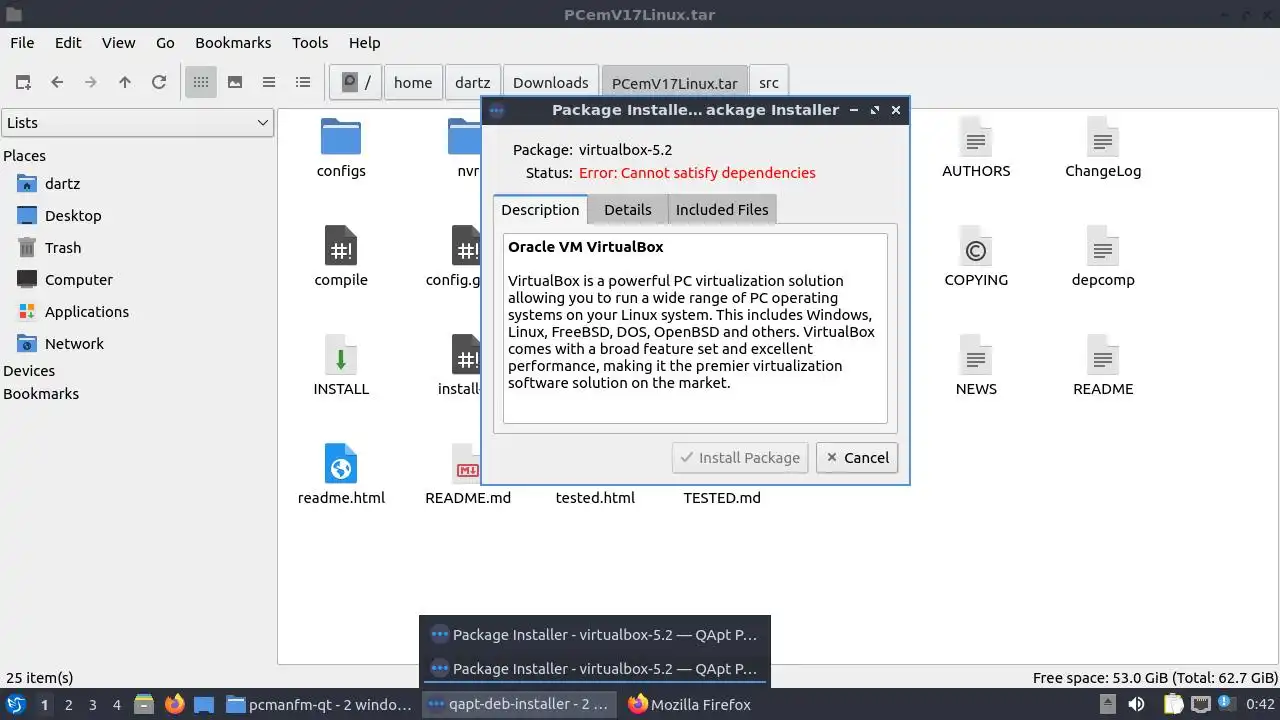Screen dimensions: 1280x720
Task: Switch to compact list view
Action: tap(269, 82)
